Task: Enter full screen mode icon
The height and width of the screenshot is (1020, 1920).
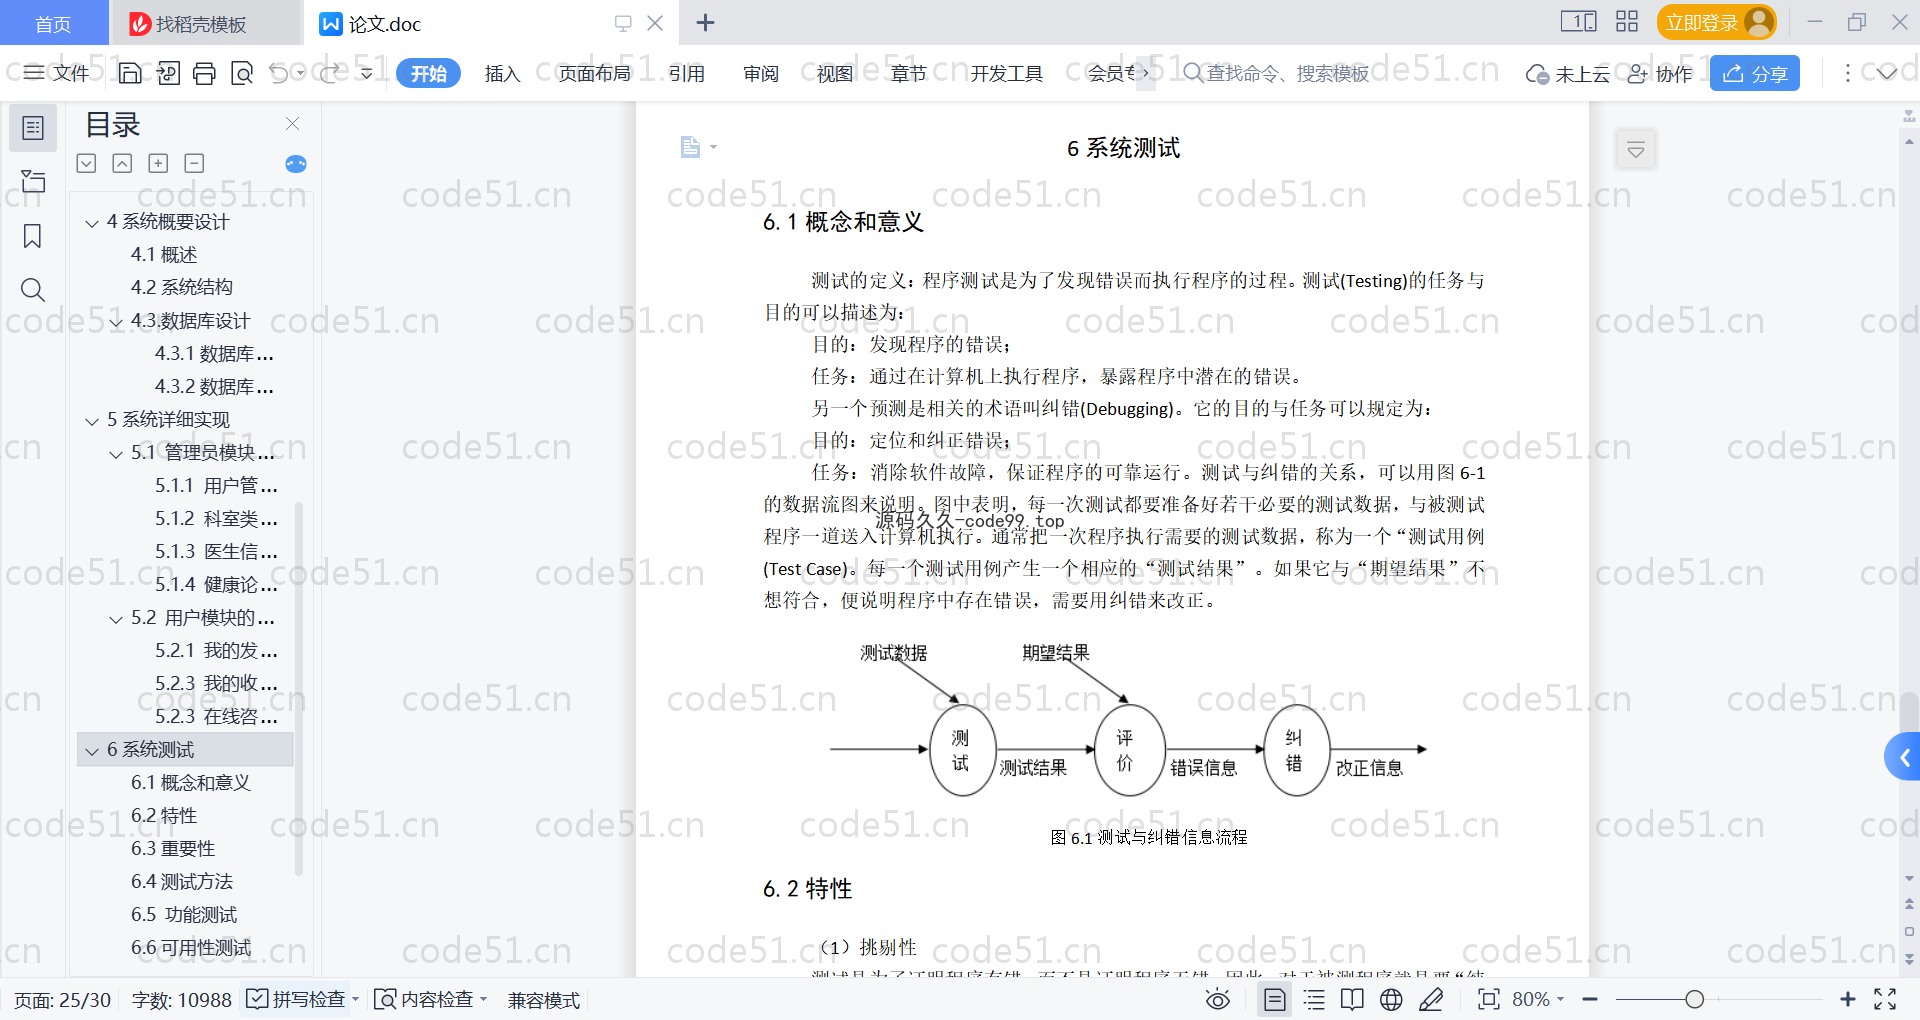Action: (1885, 999)
